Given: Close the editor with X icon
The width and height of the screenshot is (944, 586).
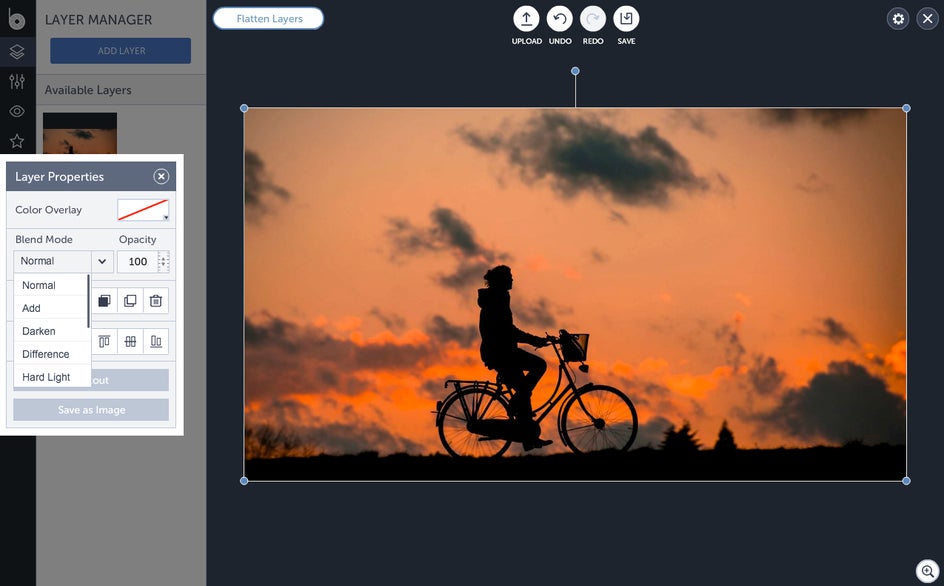Looking at the screenshot, I should coord(927,19).
